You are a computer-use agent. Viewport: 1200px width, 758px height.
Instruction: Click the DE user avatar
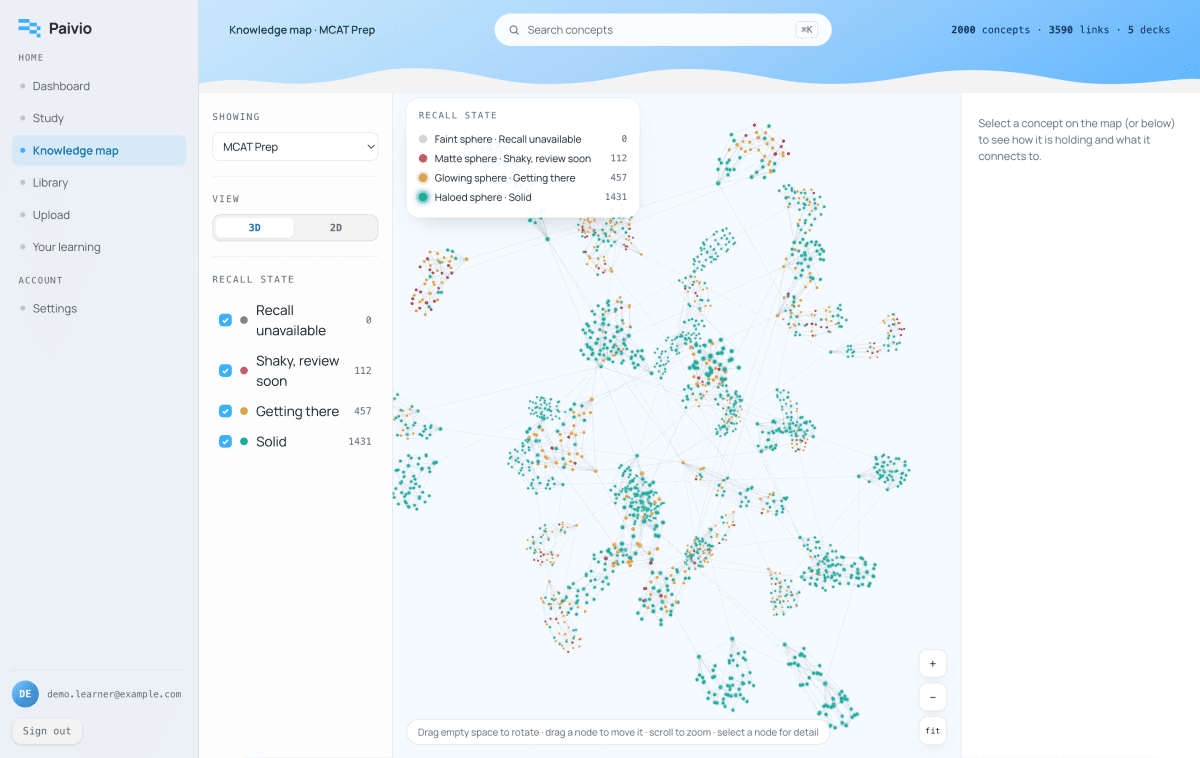pos(25,693)
